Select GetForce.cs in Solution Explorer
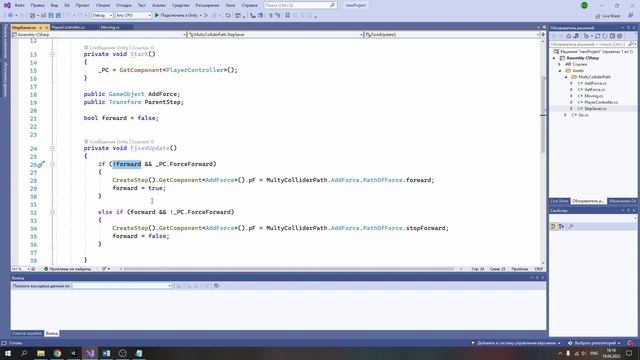 594,89
